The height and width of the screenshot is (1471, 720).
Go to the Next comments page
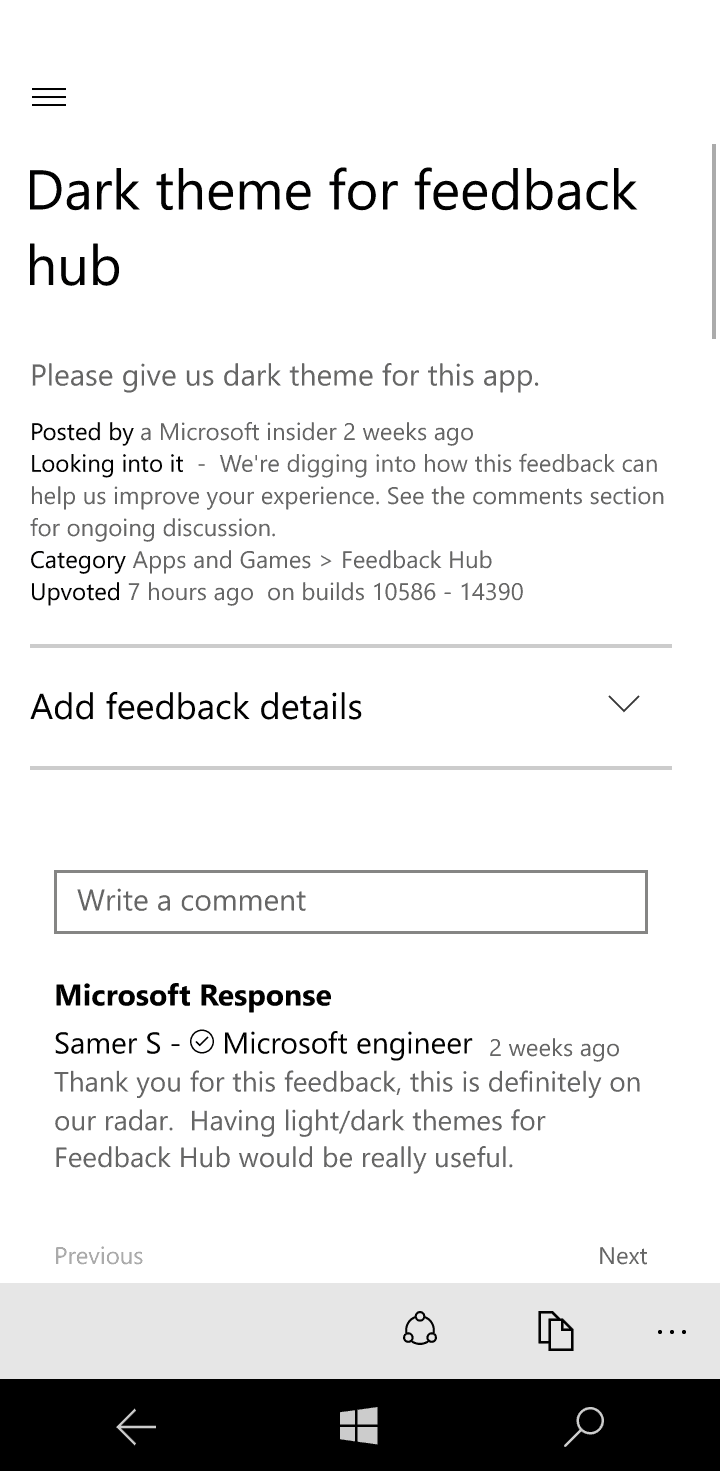pyautogui.click(x=622, y=1256)
